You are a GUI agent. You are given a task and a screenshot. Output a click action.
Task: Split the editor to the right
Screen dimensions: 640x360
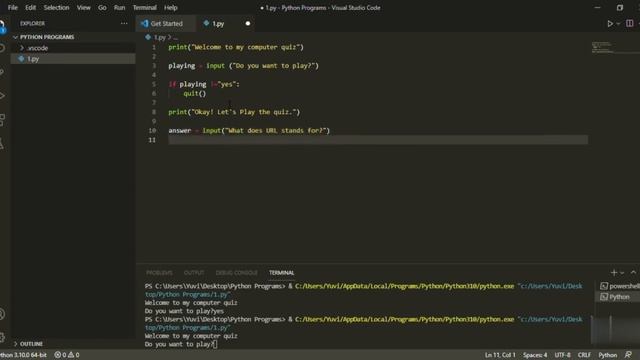[x=629, y=24]
